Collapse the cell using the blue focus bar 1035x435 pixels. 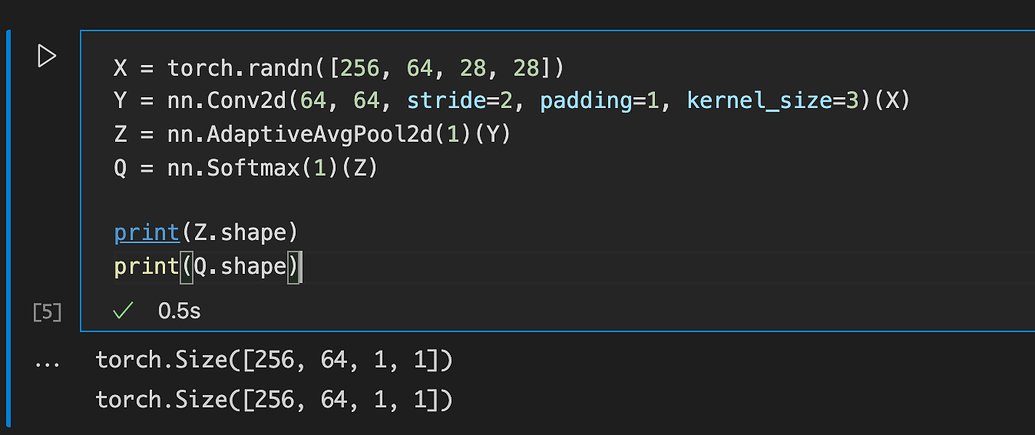coord(8,180)
